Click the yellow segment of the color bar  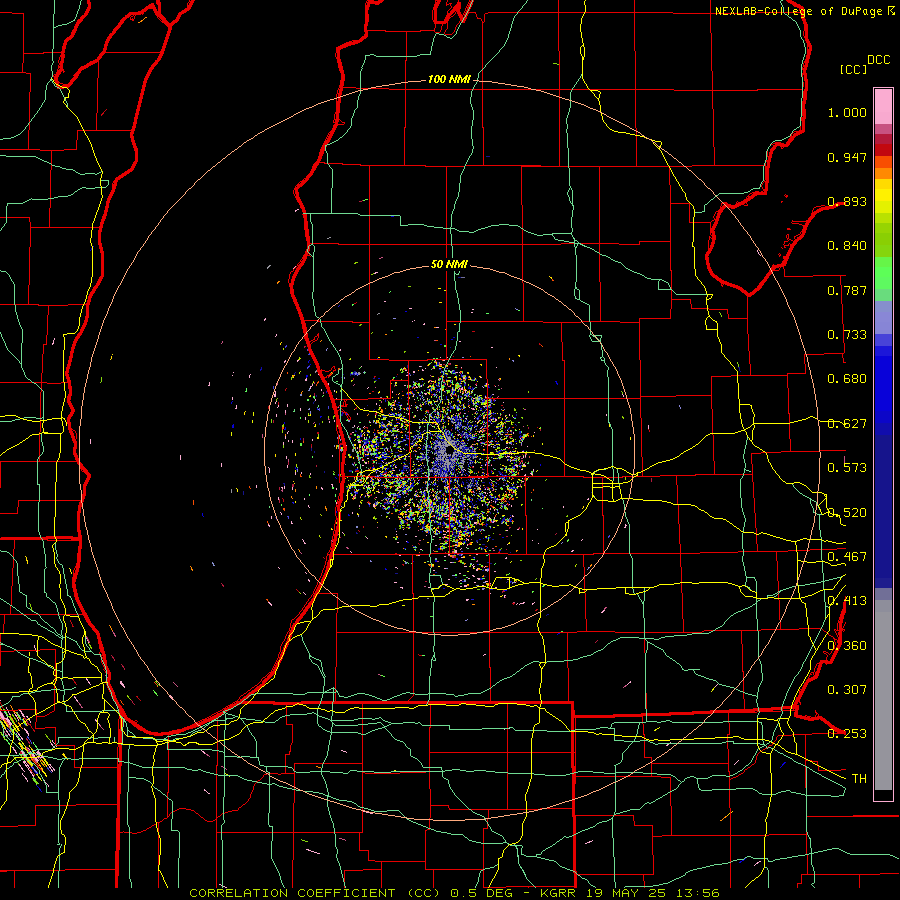click(x=883, y=196)
